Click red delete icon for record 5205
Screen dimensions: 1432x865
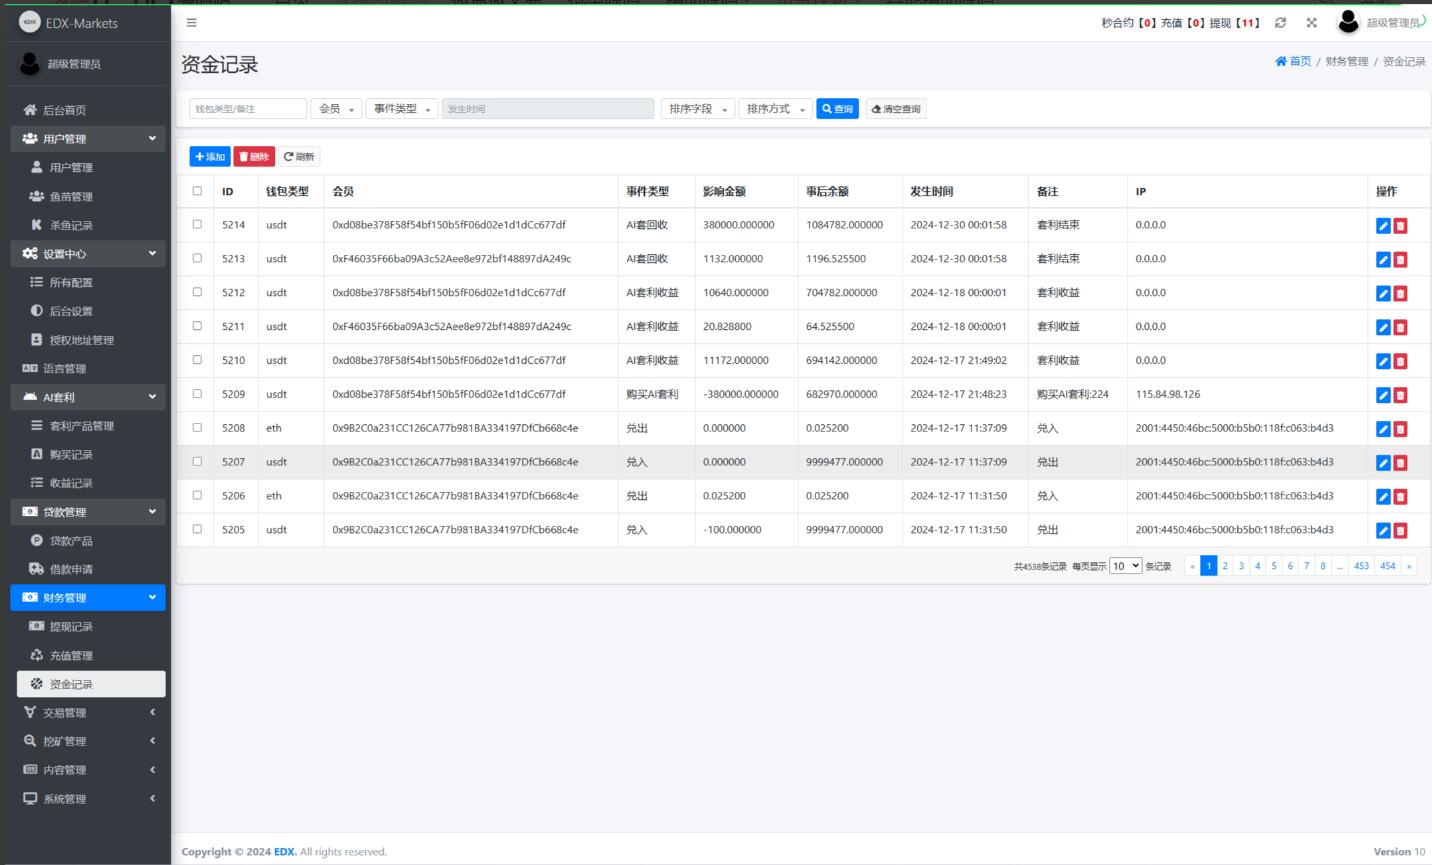pyautogui.click(x=1400, y=530)
